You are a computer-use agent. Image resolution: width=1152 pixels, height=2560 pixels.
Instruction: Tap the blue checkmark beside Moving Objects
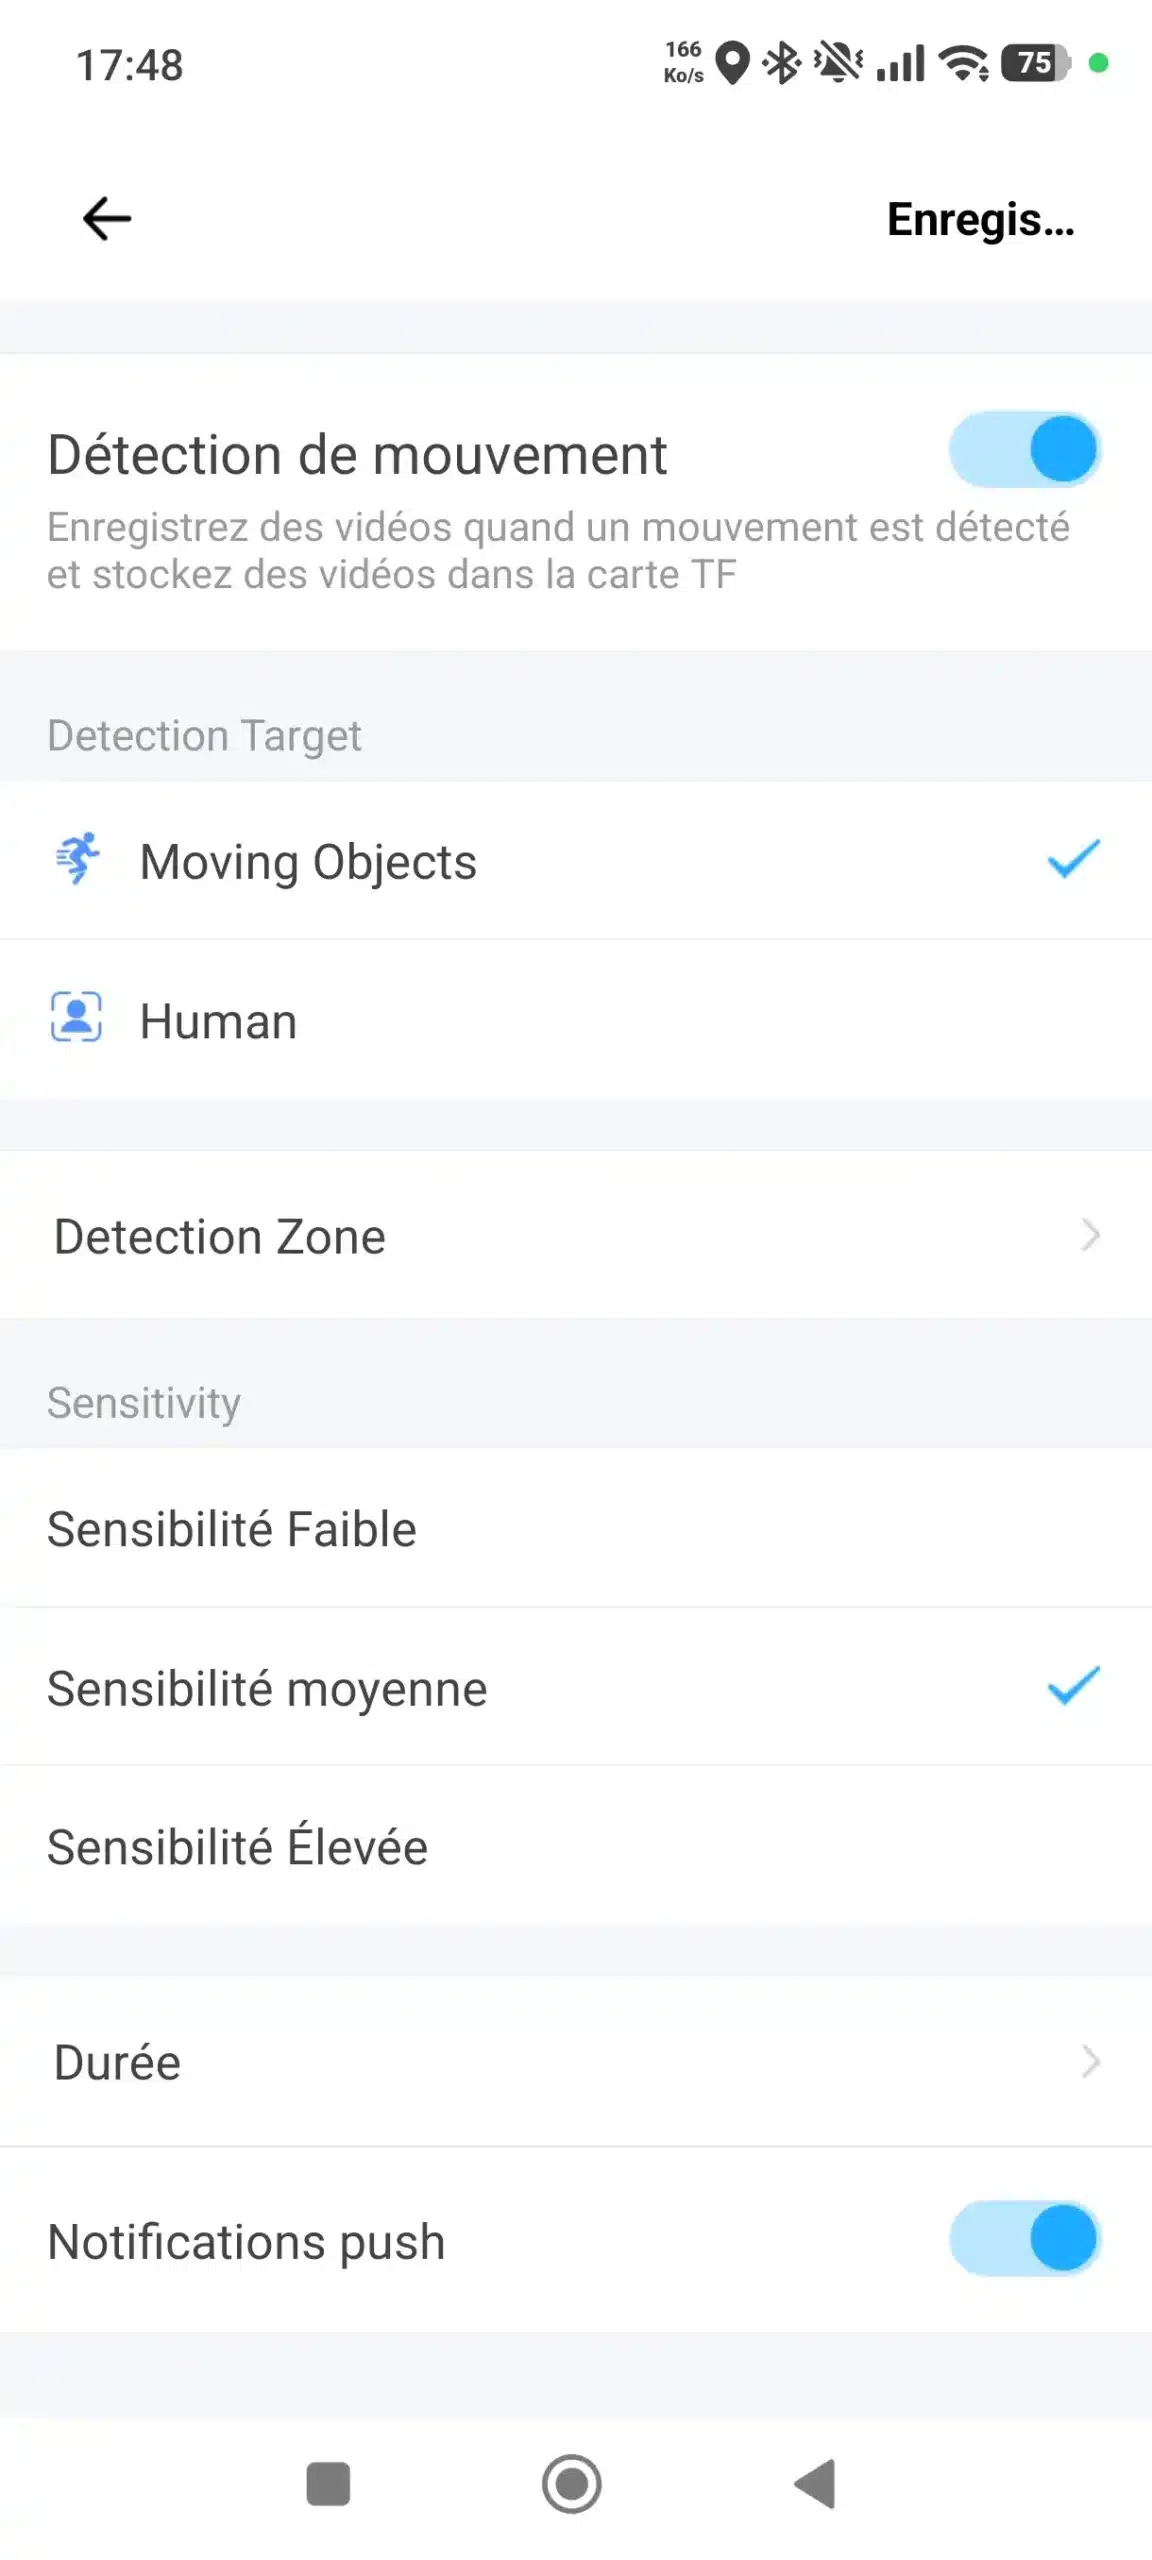(1073, 859)
